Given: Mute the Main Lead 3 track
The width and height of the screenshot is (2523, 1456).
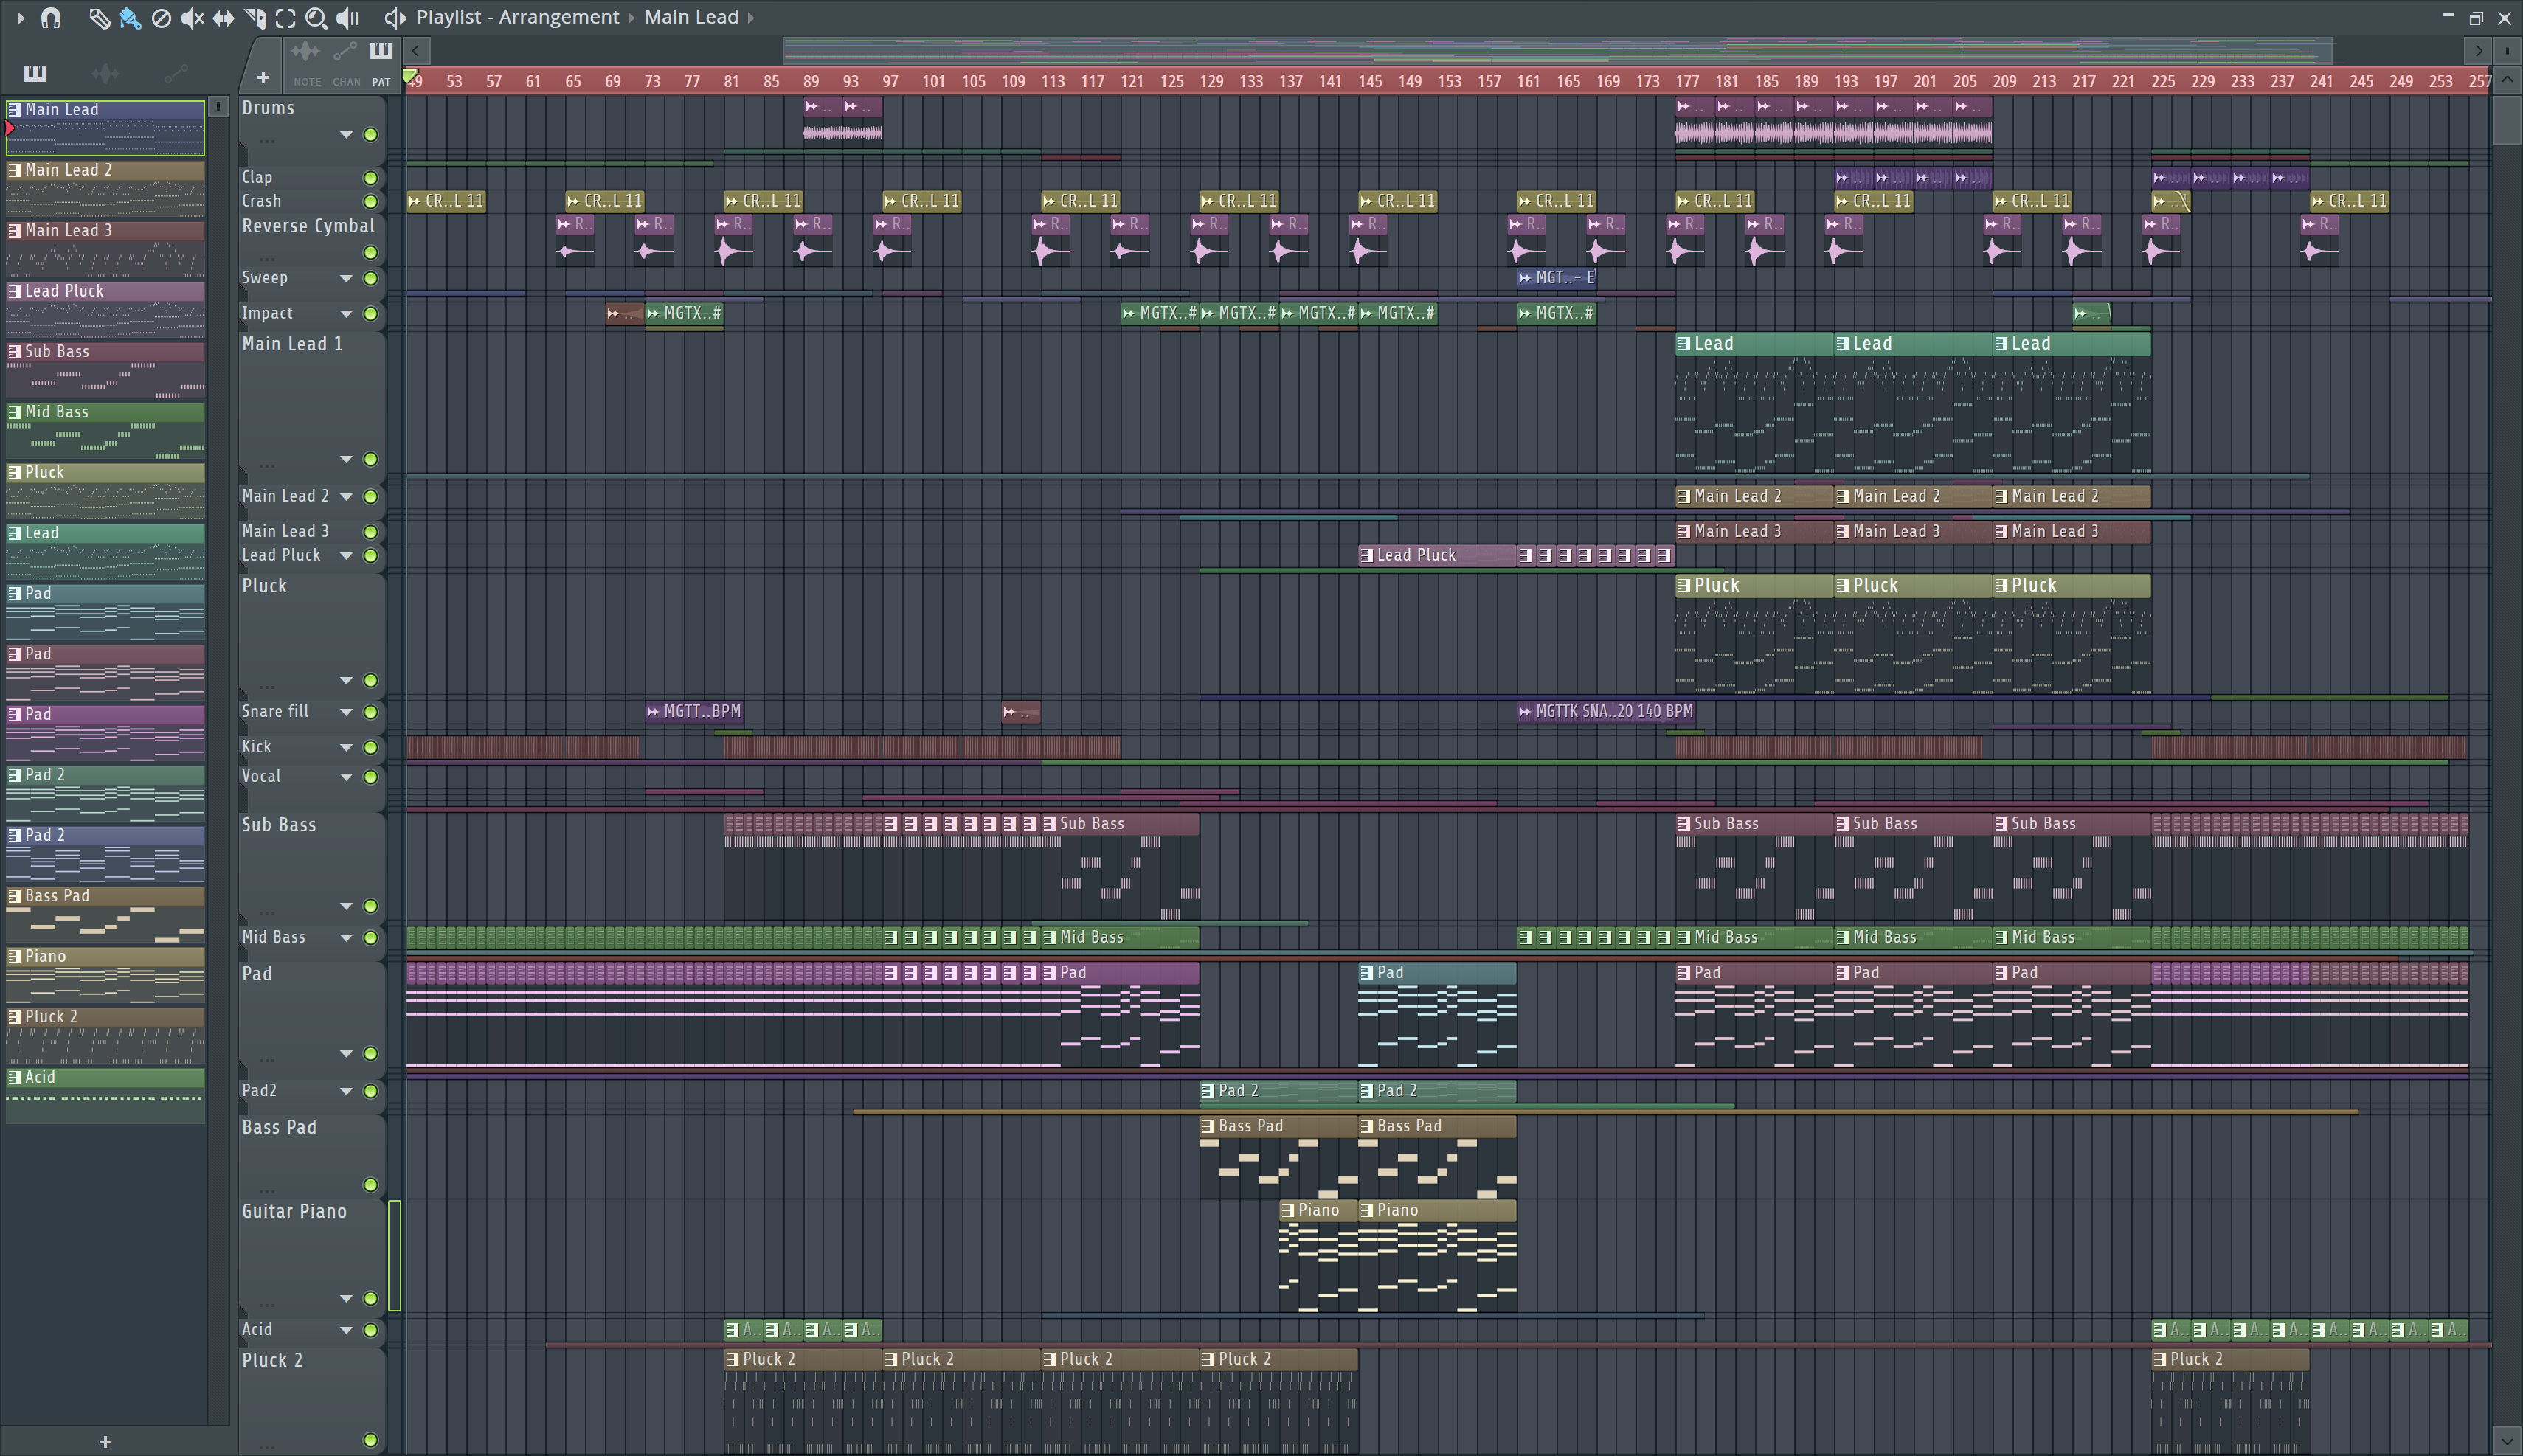Looking at the screenshot, I should 371,532.
